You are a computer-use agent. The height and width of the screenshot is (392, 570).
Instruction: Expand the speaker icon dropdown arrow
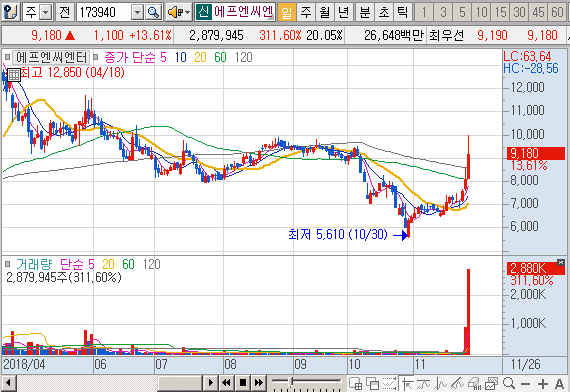point(188,13)
